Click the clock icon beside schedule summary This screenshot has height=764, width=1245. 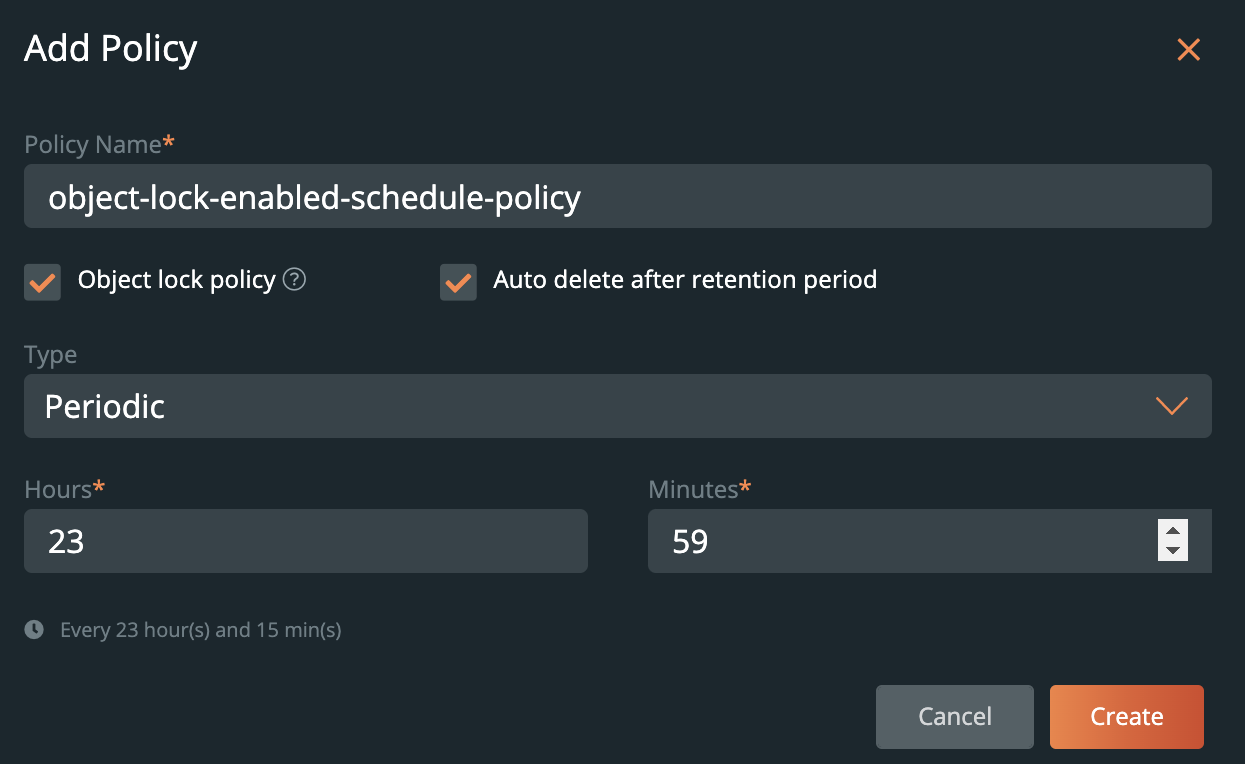click(x=34, y=630)
